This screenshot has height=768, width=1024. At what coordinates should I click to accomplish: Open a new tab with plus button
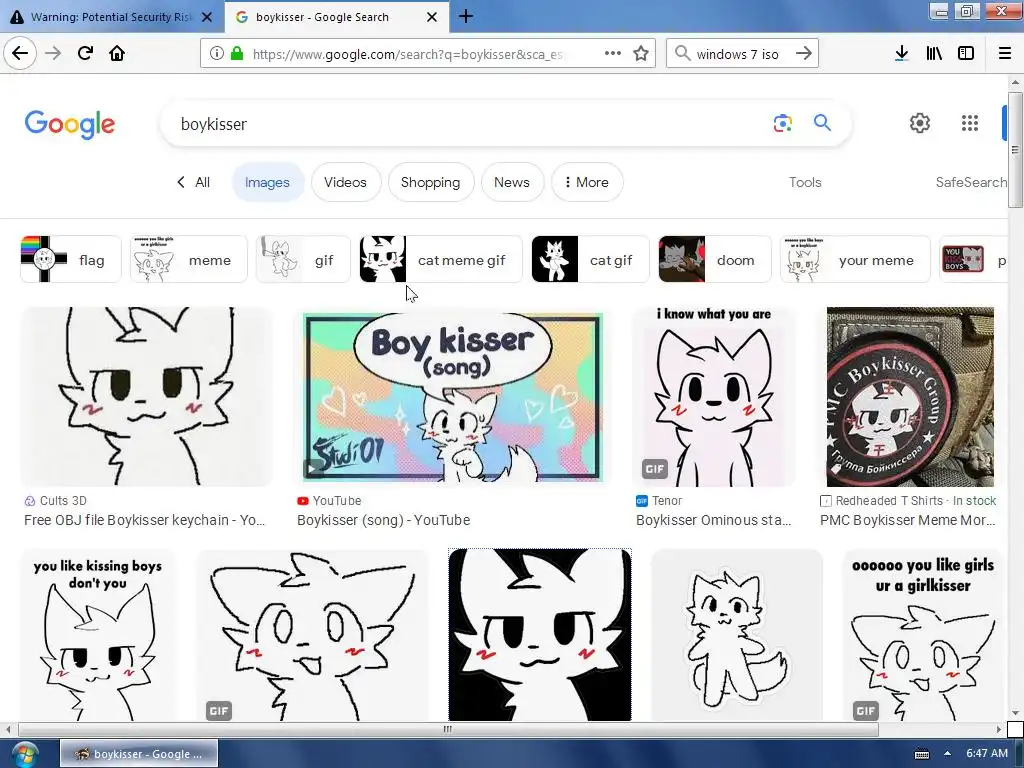466,16
